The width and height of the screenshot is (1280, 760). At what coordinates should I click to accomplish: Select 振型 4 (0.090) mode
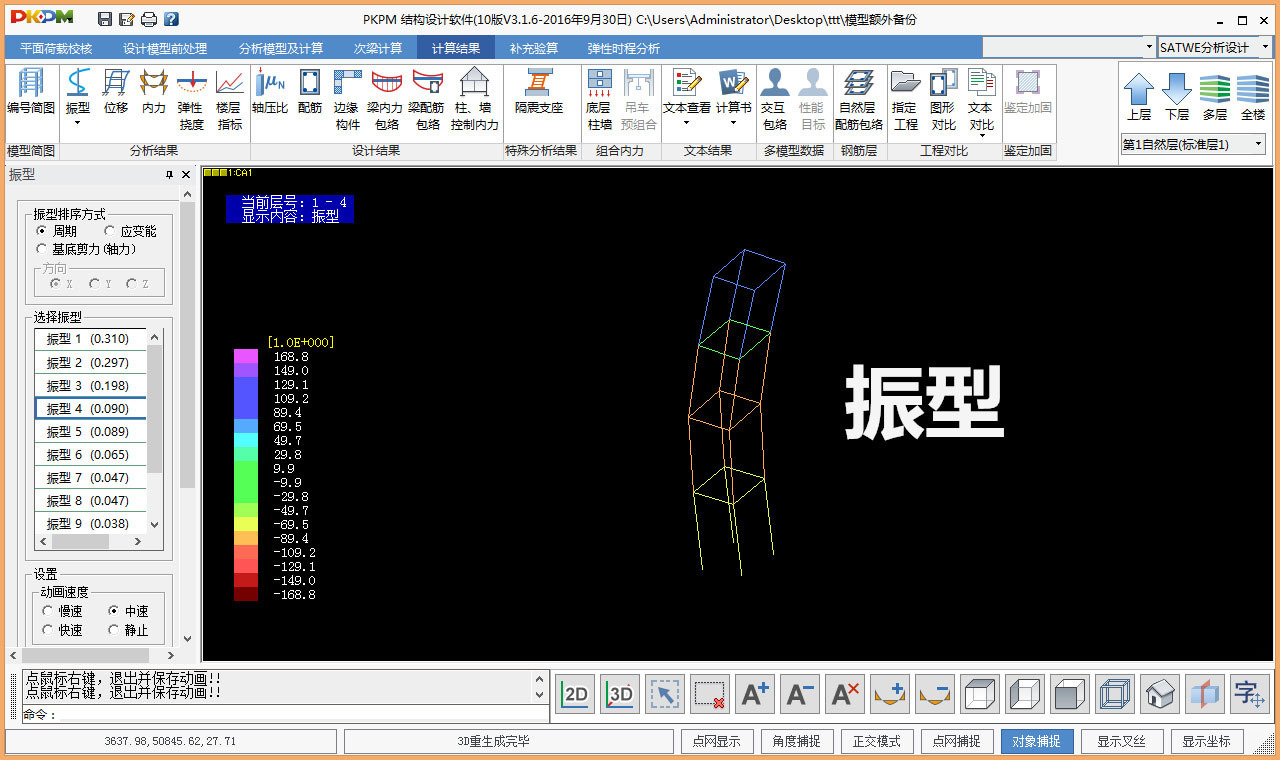(x=90, y=407)
